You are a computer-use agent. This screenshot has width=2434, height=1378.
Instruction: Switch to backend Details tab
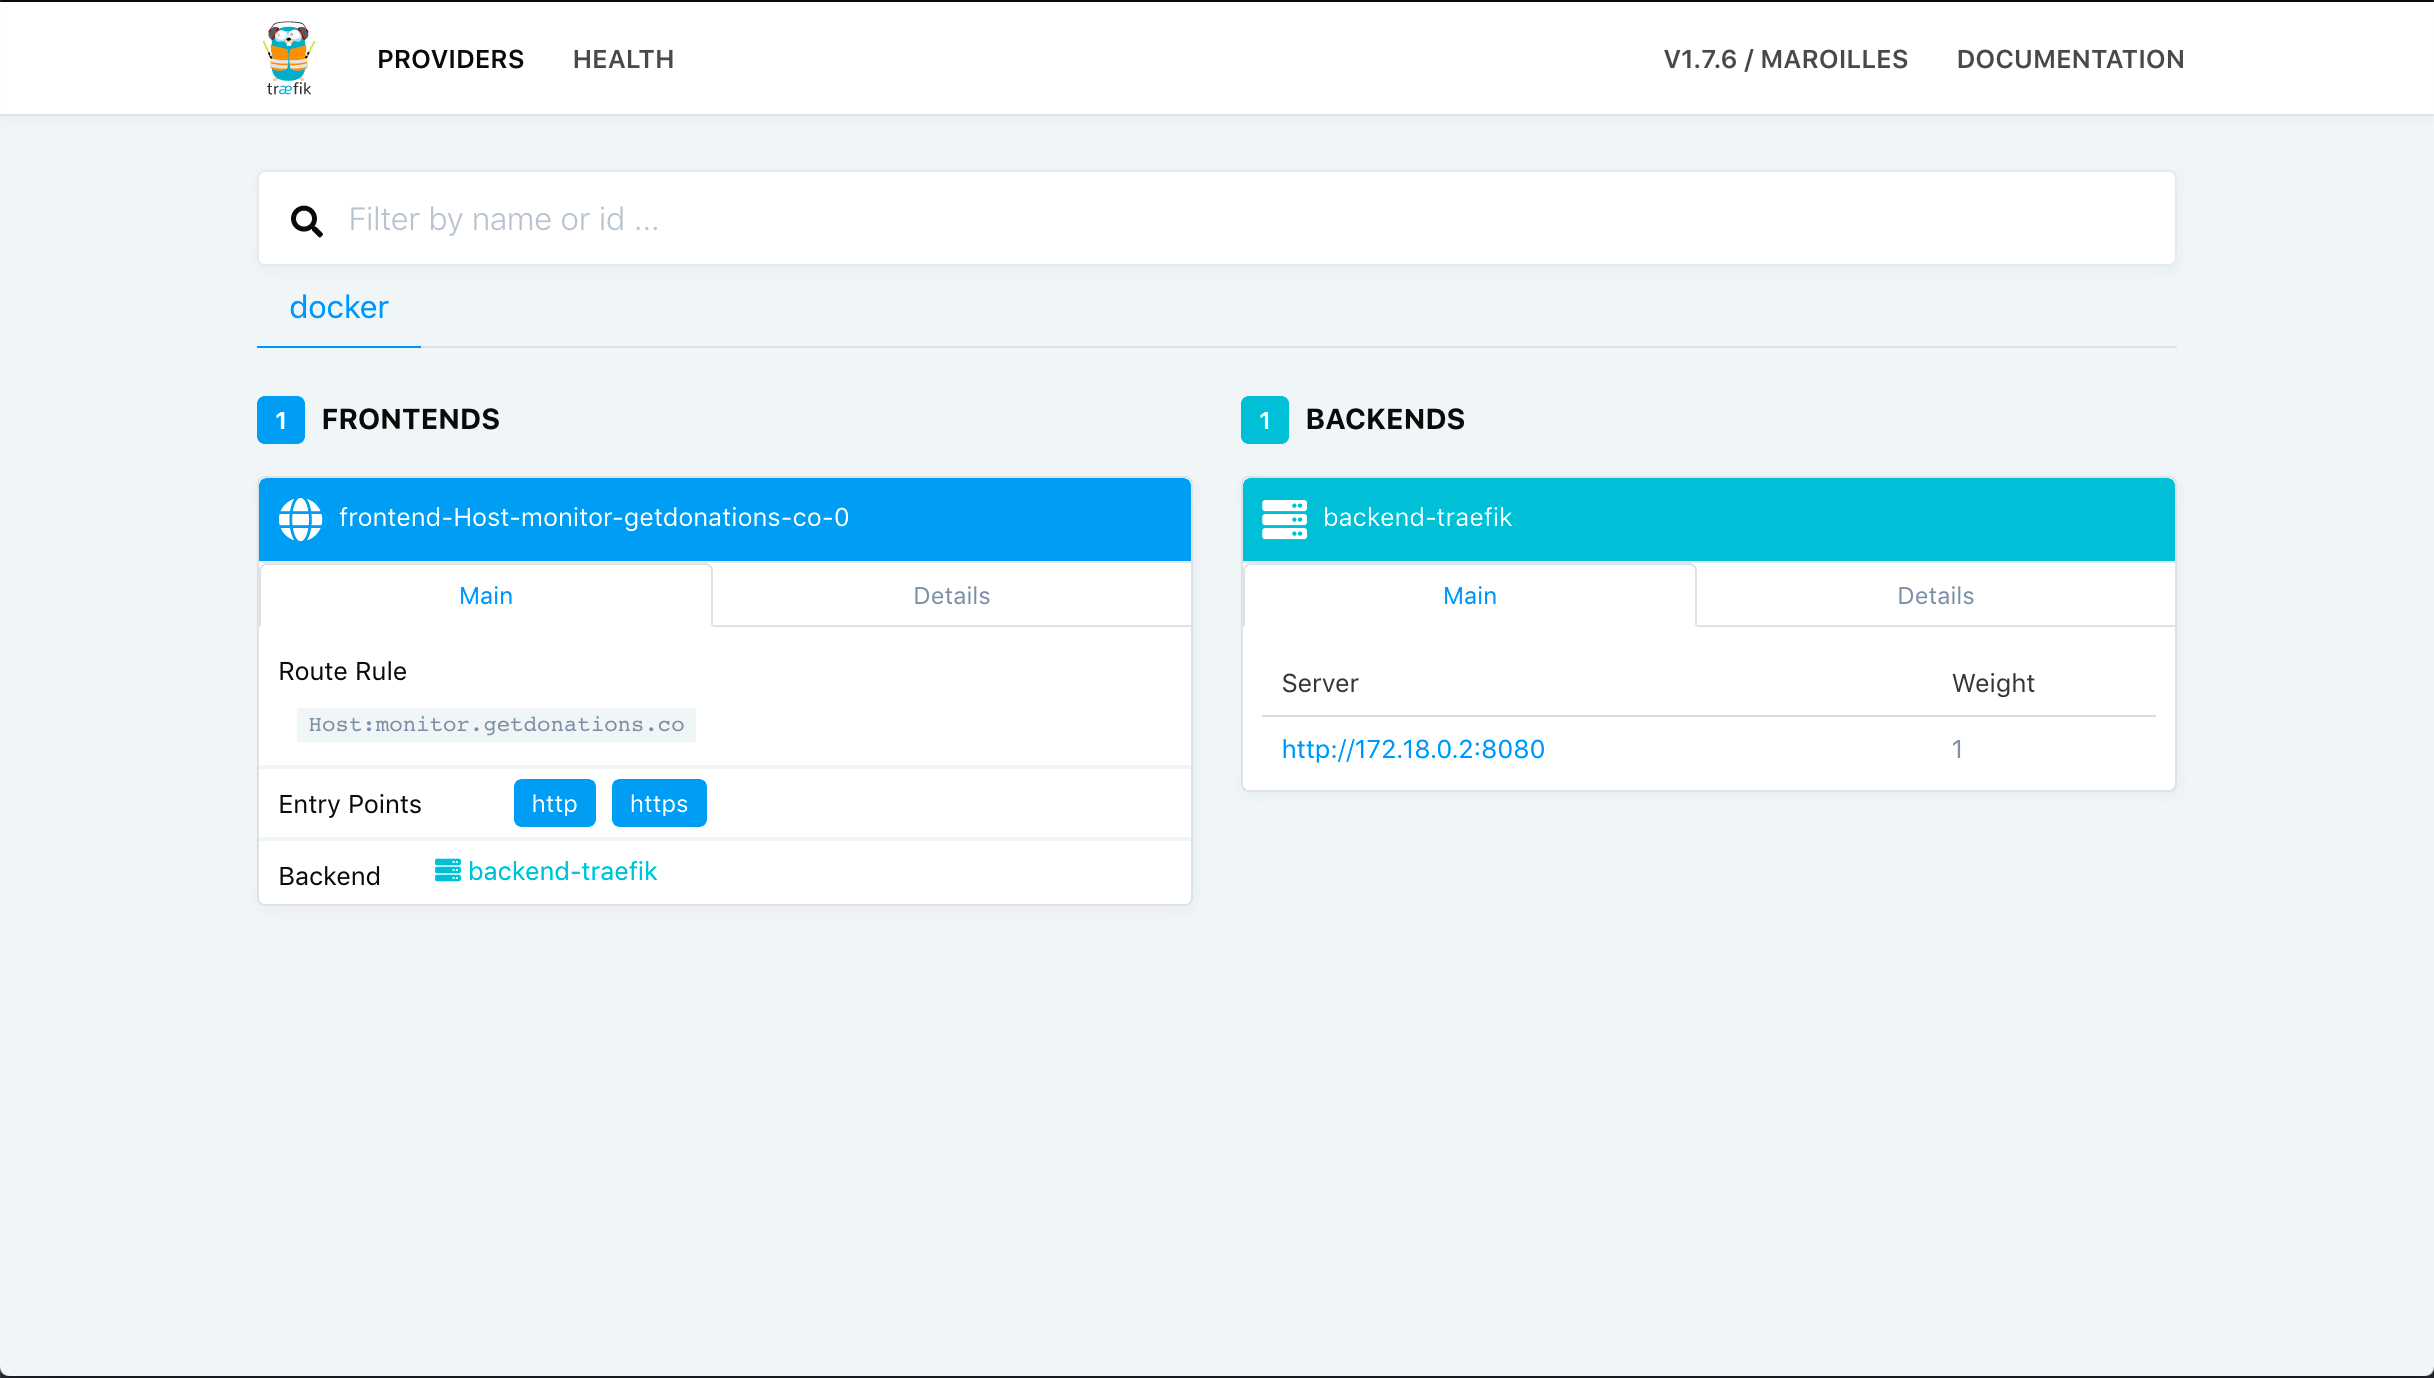[x=1935, y=596]
